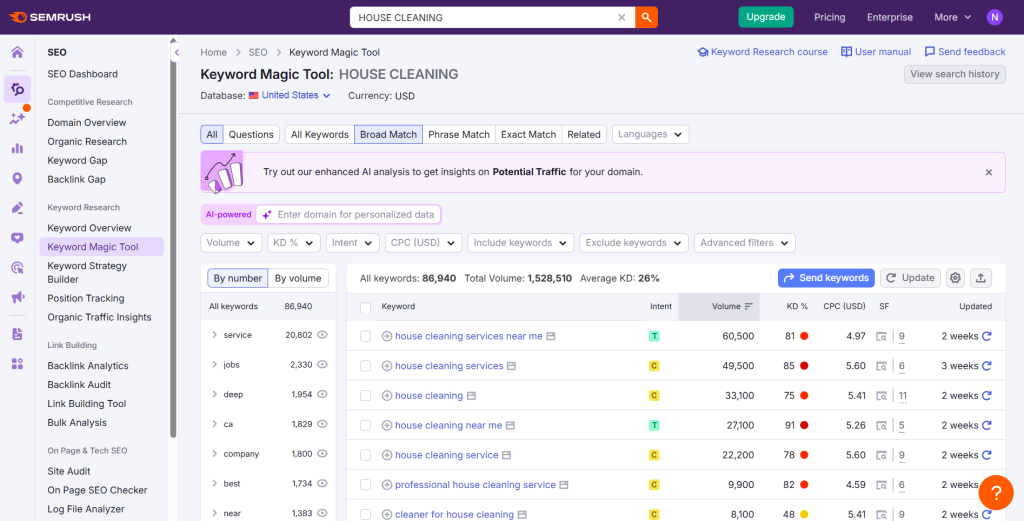Open the Local location pin sidebar icon
This screenshot has height=521, width=1024.
[x=17, y=178]
